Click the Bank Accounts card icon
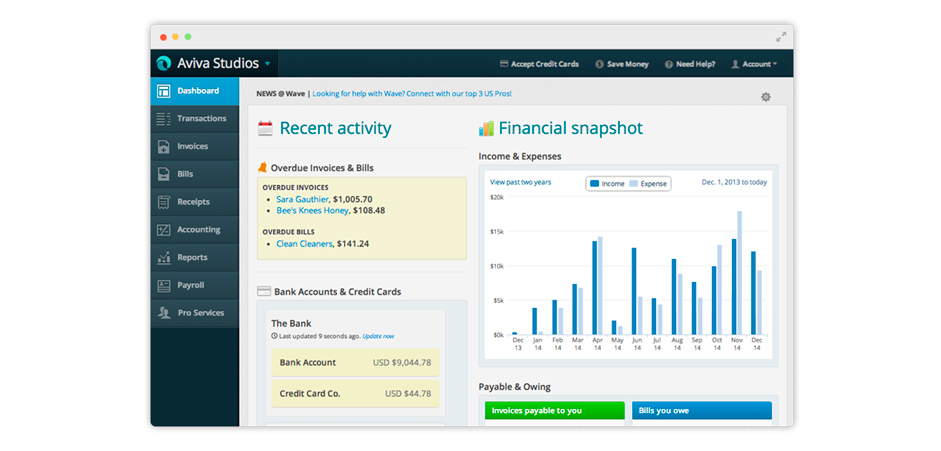The width and height of the screenshot is (941, 451). pos(263,291)
